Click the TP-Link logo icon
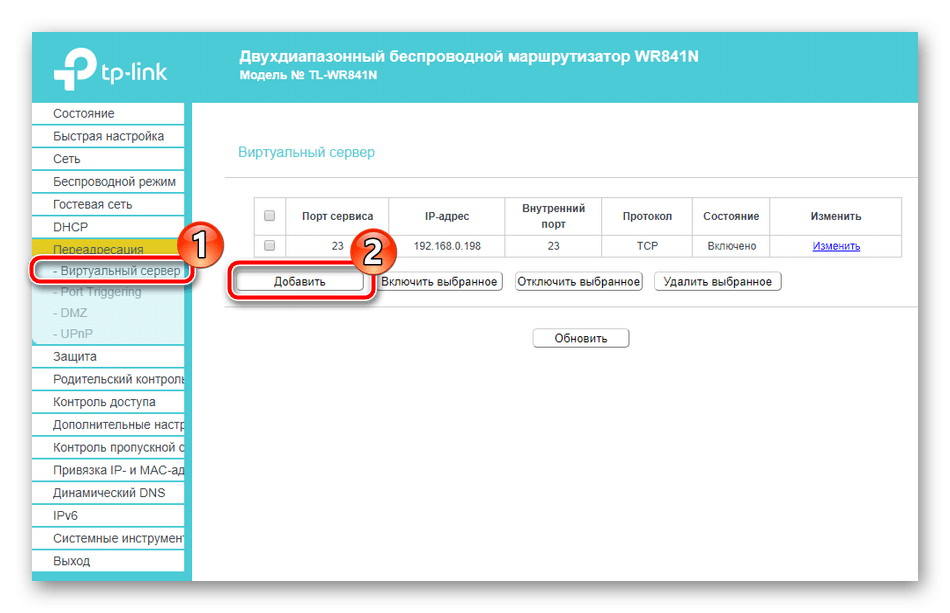Screen dimensions: 950x613 coord(72,68)
